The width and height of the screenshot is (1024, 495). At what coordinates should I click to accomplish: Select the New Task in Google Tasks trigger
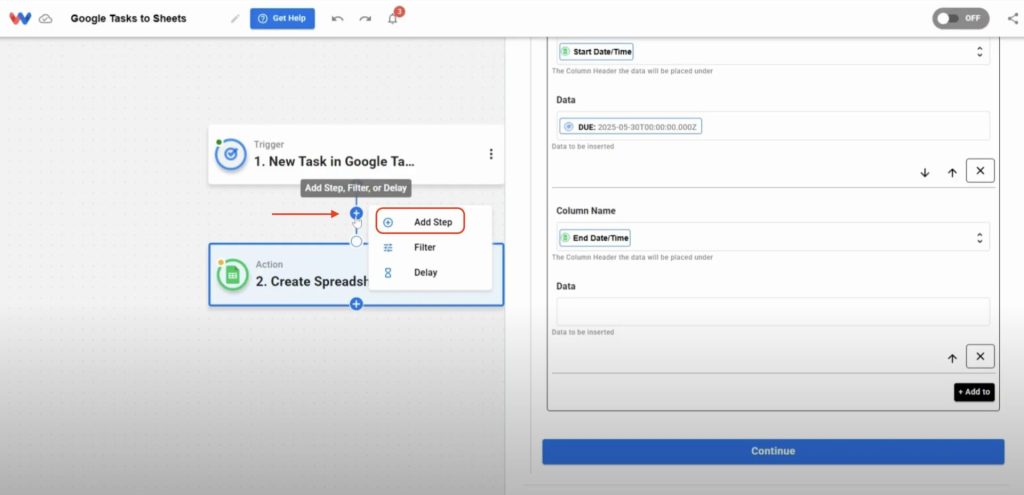(356, 154)
